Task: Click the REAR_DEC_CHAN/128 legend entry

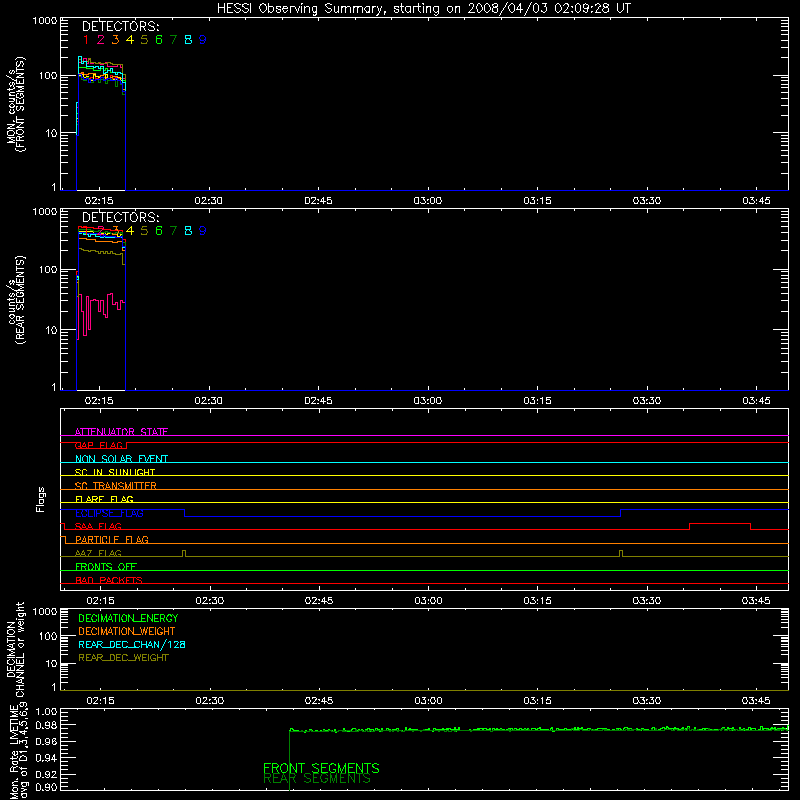Action: (x=132, y=645)
